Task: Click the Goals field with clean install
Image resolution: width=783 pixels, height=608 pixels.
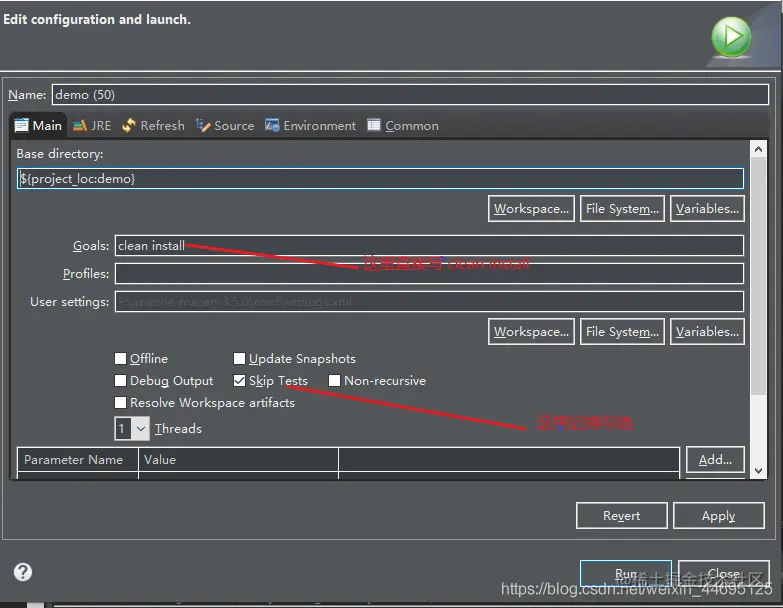Action: (x=429, y=246)
